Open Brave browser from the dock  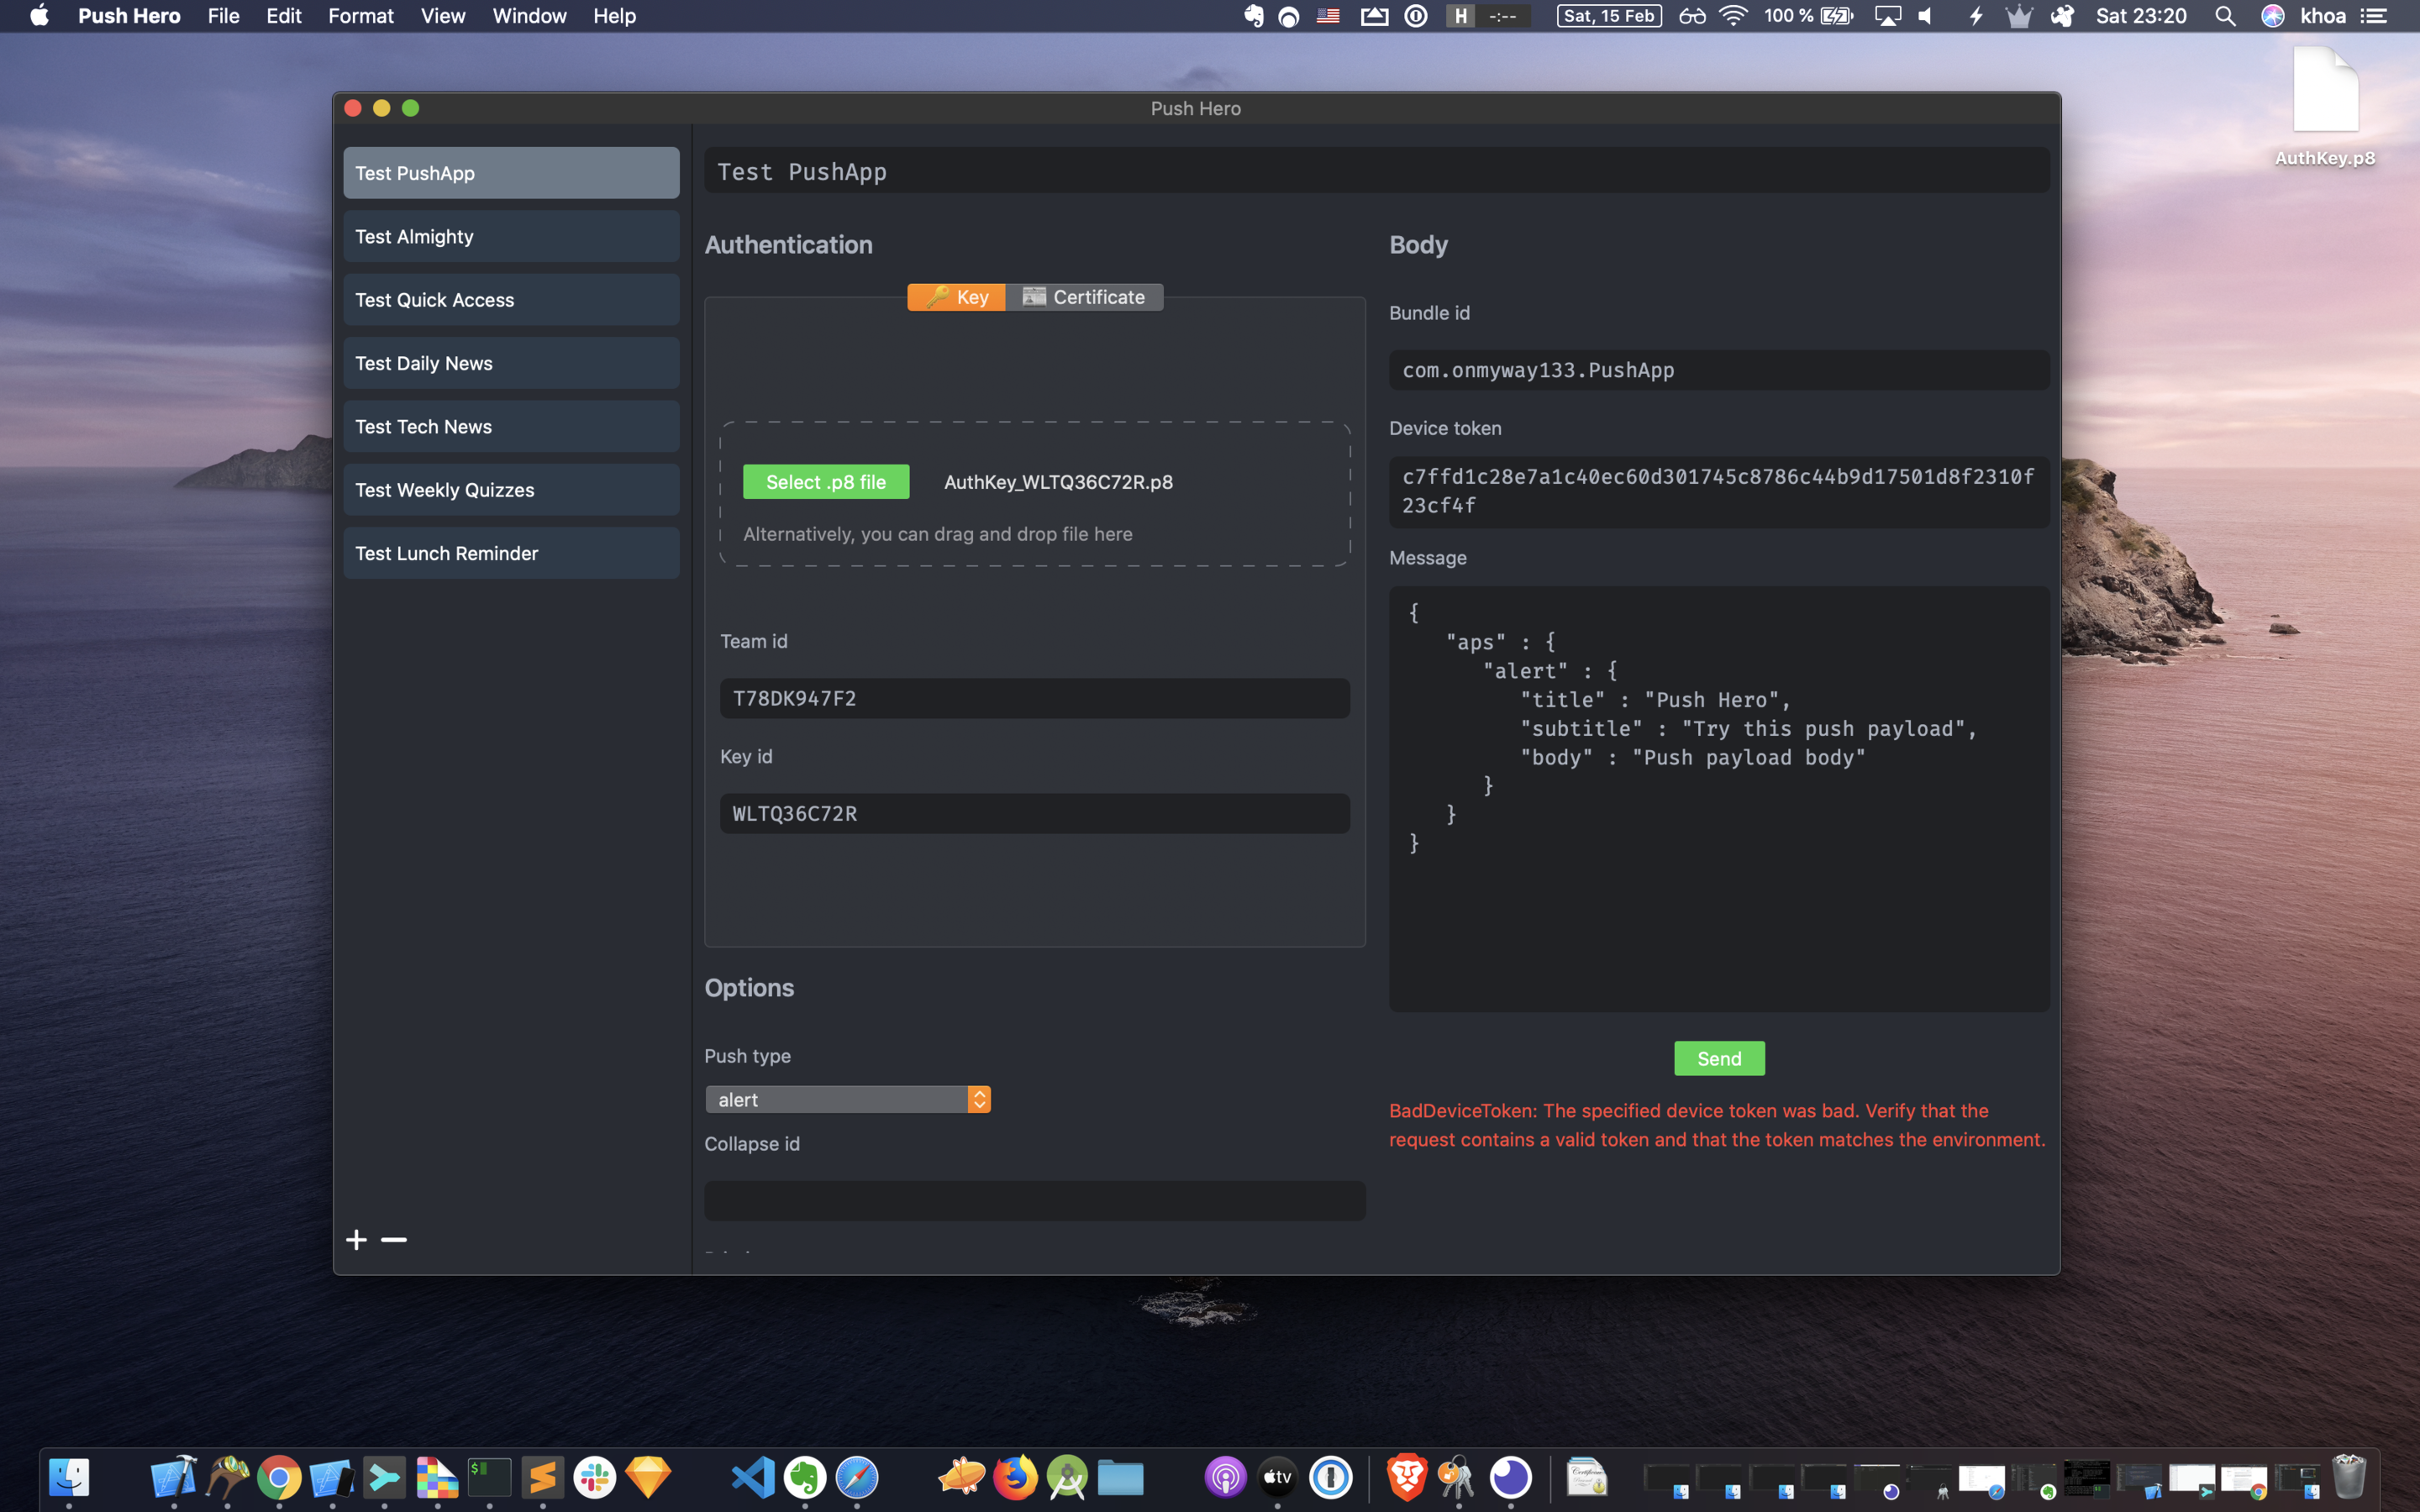(x=1406, y=1477)
